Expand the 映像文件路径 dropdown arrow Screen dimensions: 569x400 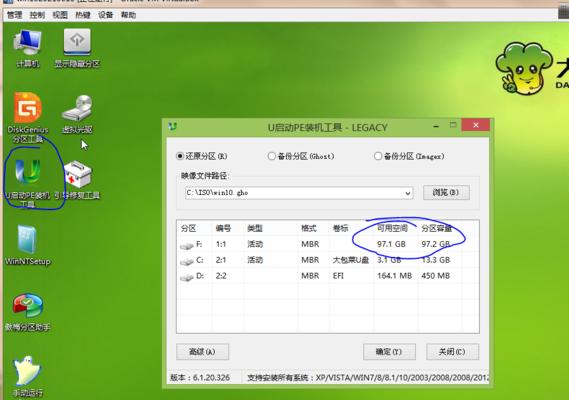[x=408, y=193]
